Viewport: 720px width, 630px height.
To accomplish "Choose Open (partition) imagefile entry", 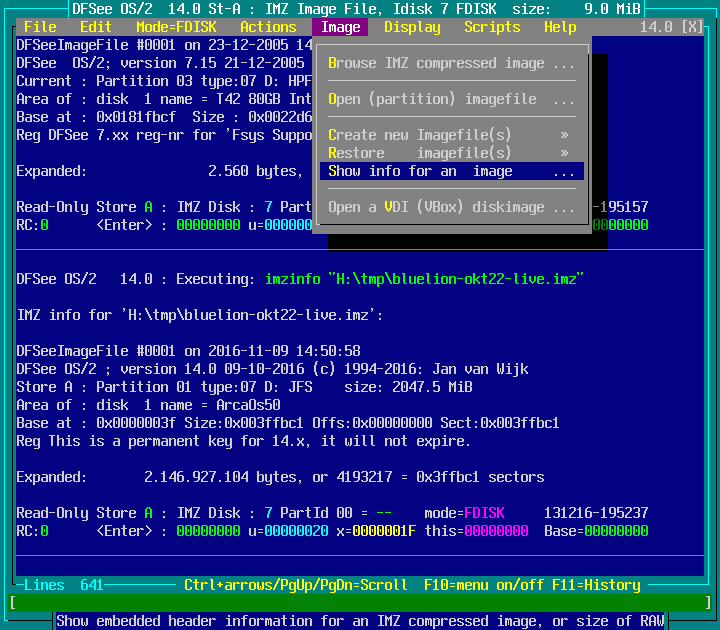I will point(451,99).
